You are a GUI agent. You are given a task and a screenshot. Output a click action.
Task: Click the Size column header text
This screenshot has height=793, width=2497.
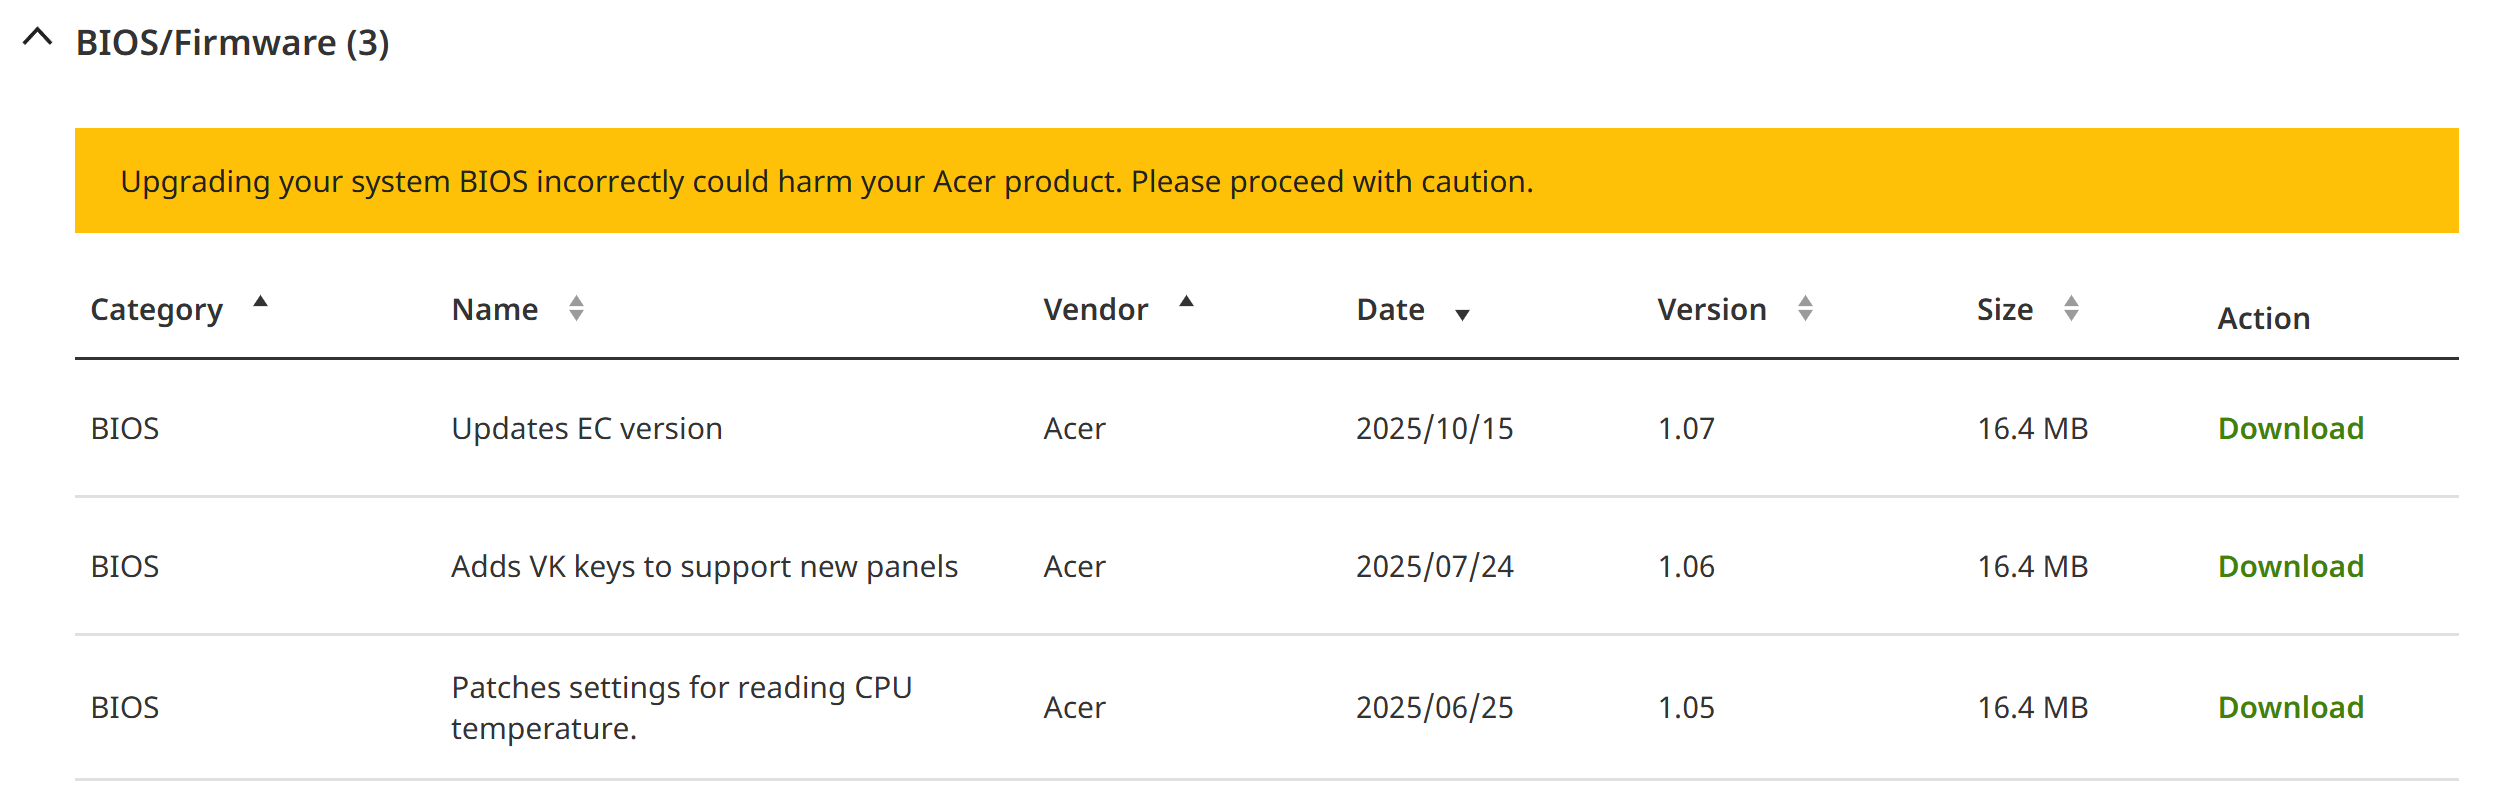[x=2004, y=310]
